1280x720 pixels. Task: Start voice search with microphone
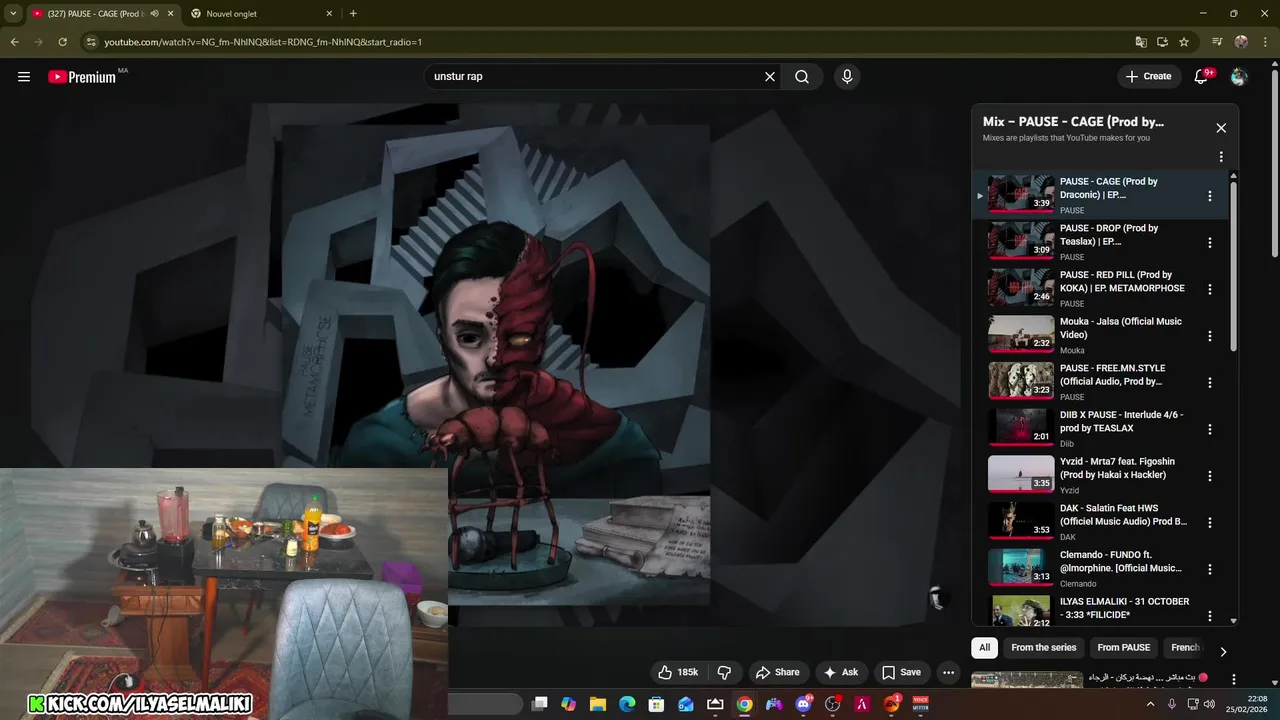847,77
